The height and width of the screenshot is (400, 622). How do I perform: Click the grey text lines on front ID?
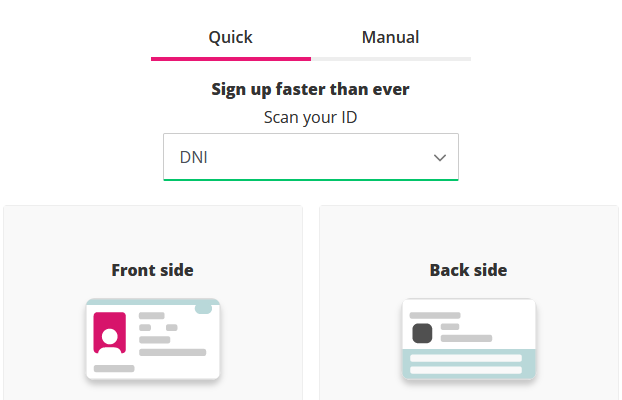coord(173,334)
